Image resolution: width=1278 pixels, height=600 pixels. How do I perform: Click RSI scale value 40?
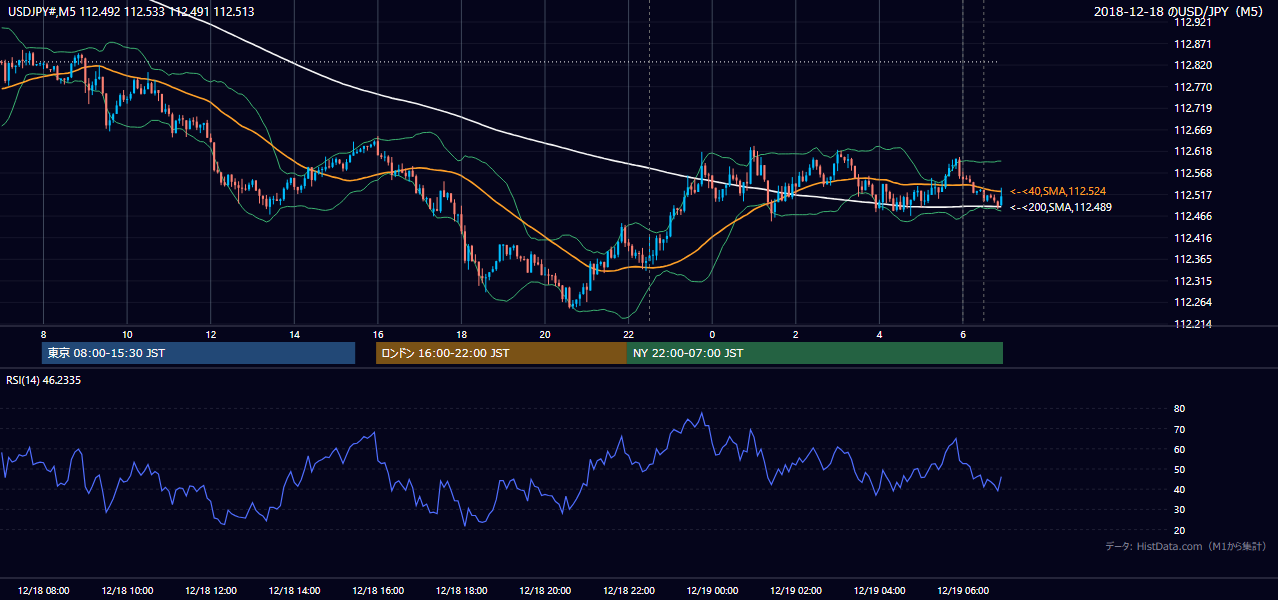click(1179, 489)
